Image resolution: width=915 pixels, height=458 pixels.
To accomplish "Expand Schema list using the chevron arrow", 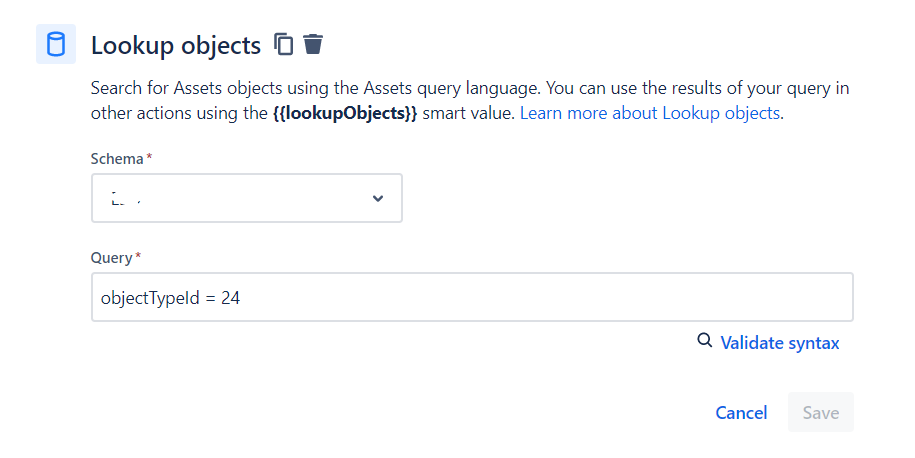I will [x=378, y=198].
